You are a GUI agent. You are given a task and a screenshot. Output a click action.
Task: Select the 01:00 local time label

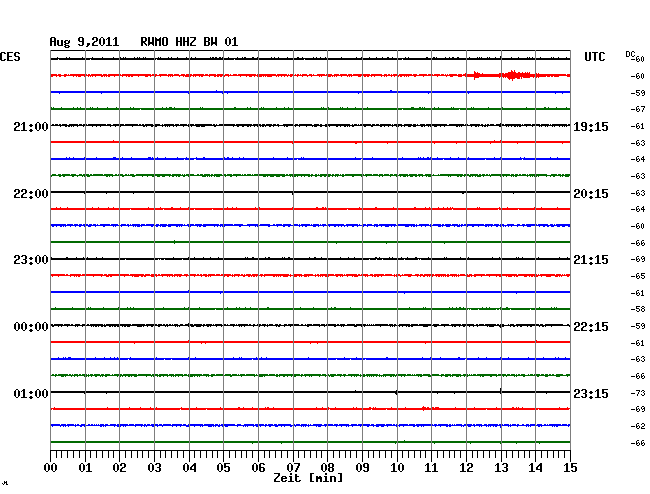(31, 393)
